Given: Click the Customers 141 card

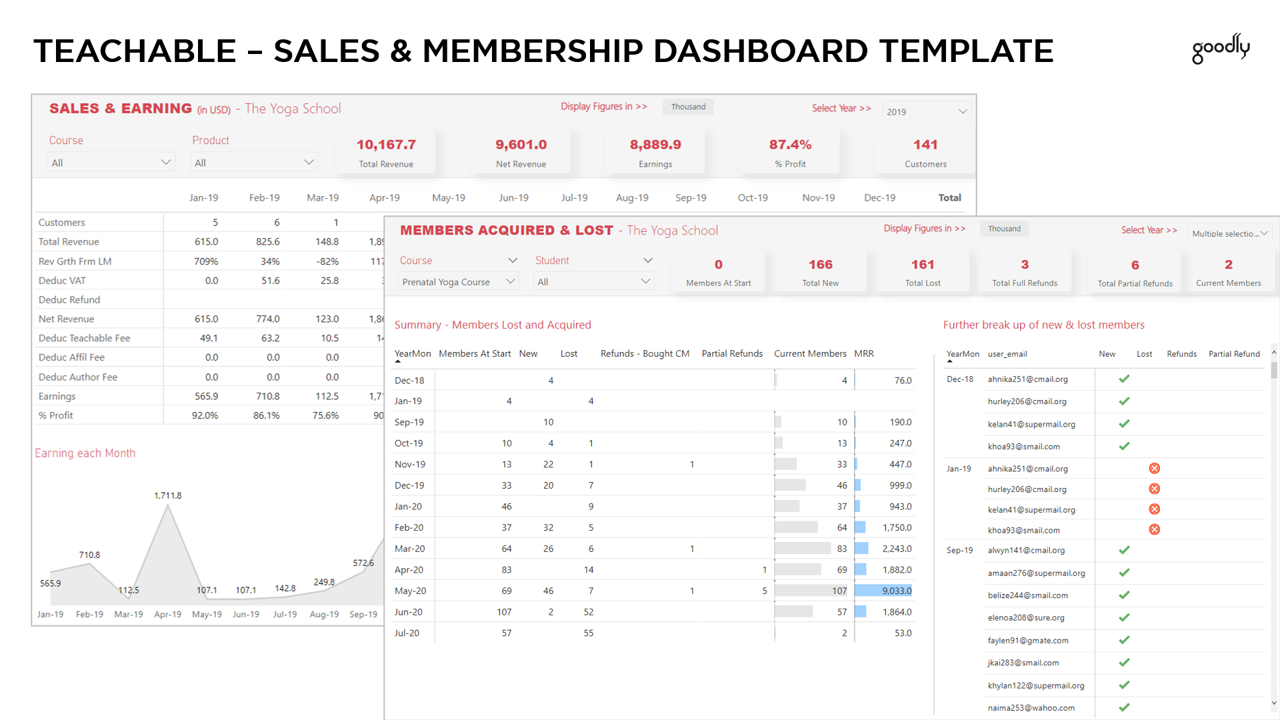Looking at the screenshot, I should 925,153.
